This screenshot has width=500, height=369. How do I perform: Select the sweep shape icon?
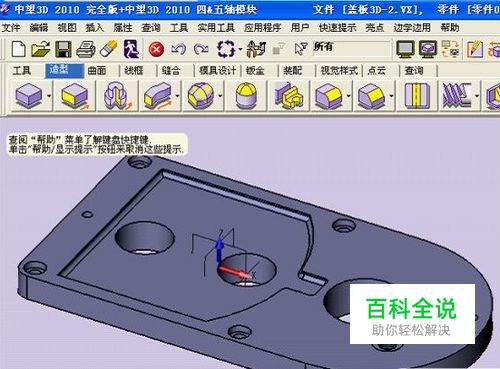point(157,96)
